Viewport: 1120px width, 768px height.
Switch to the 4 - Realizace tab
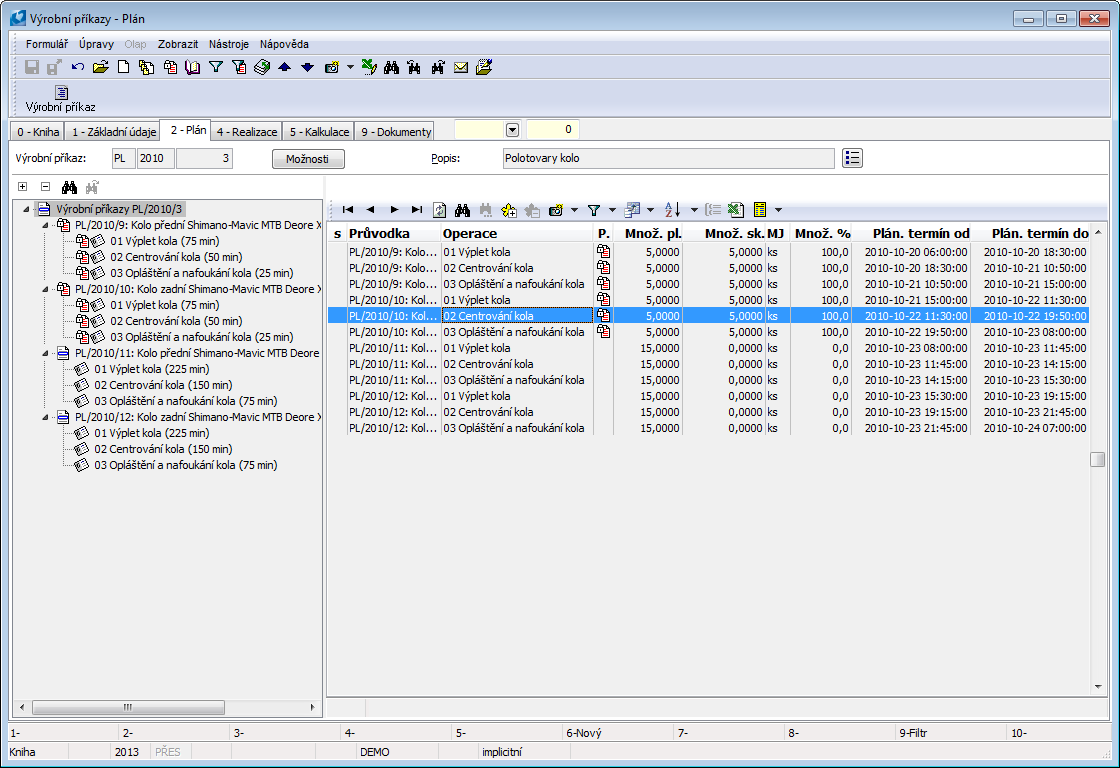click(247, 132)
